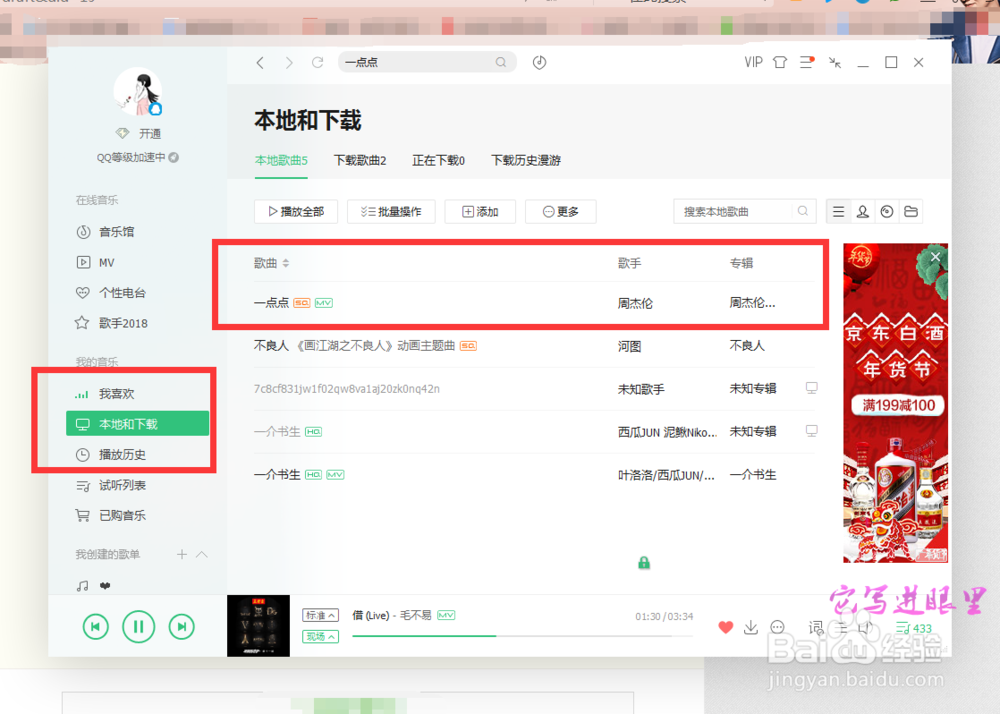Switch to song list view icon
Viewport: 1000px width, 714px height.
pyautogui.click(x=839, y=212)
